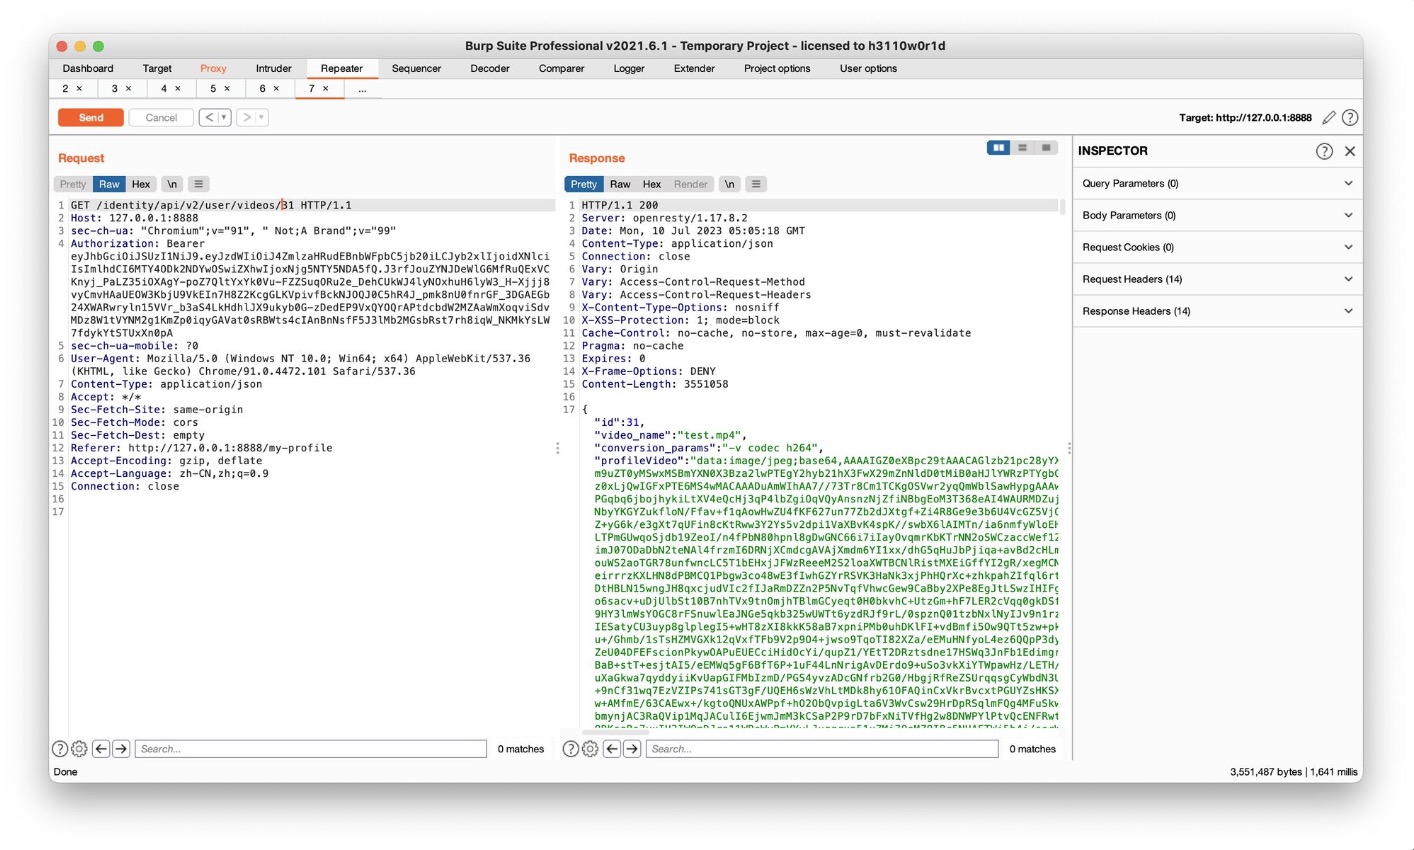The image size is (1414, 850).
Task: Open the Sequencer tab
Action: click(x=416, y=68)
